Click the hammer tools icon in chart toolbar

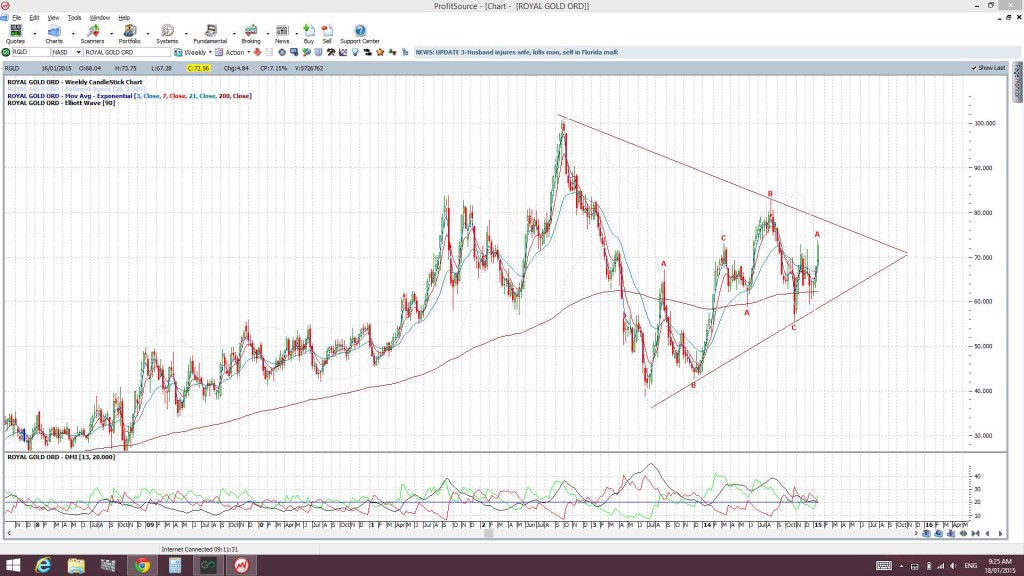coord(331,52)
